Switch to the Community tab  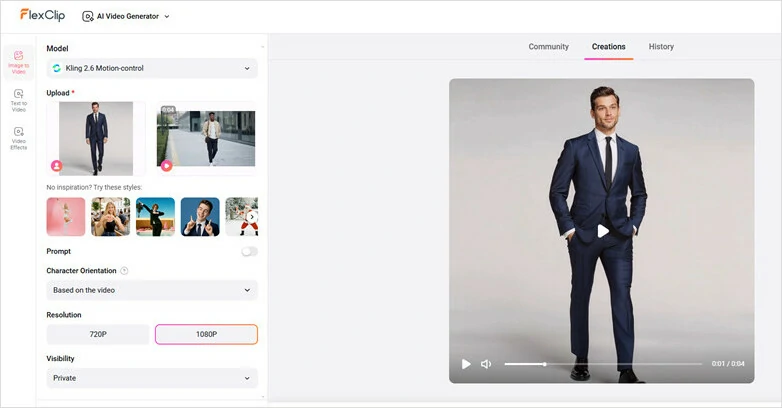(x=549, y=46)
